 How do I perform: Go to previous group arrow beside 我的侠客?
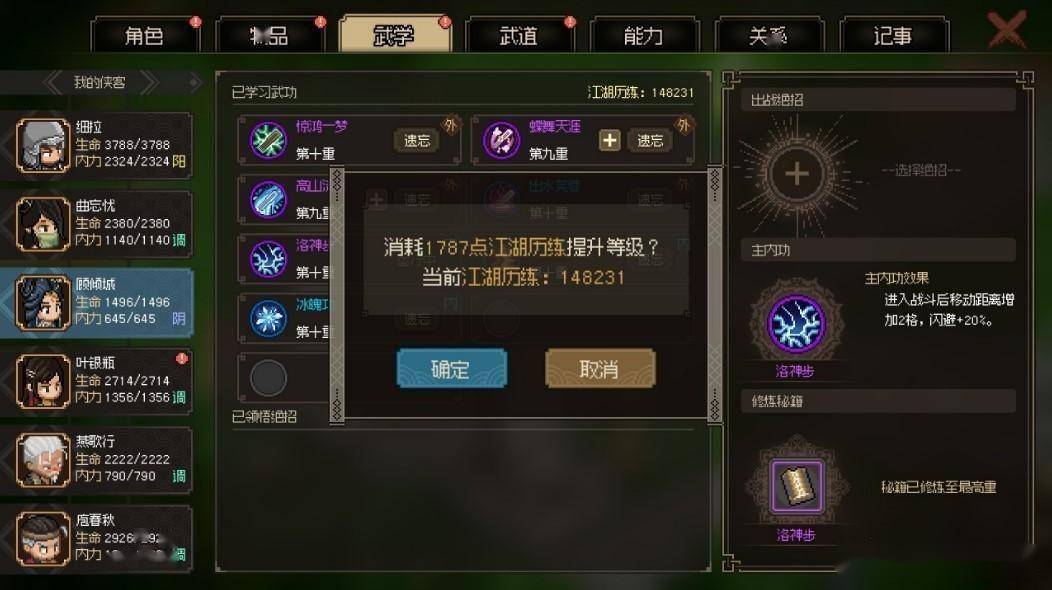[52, 83]
